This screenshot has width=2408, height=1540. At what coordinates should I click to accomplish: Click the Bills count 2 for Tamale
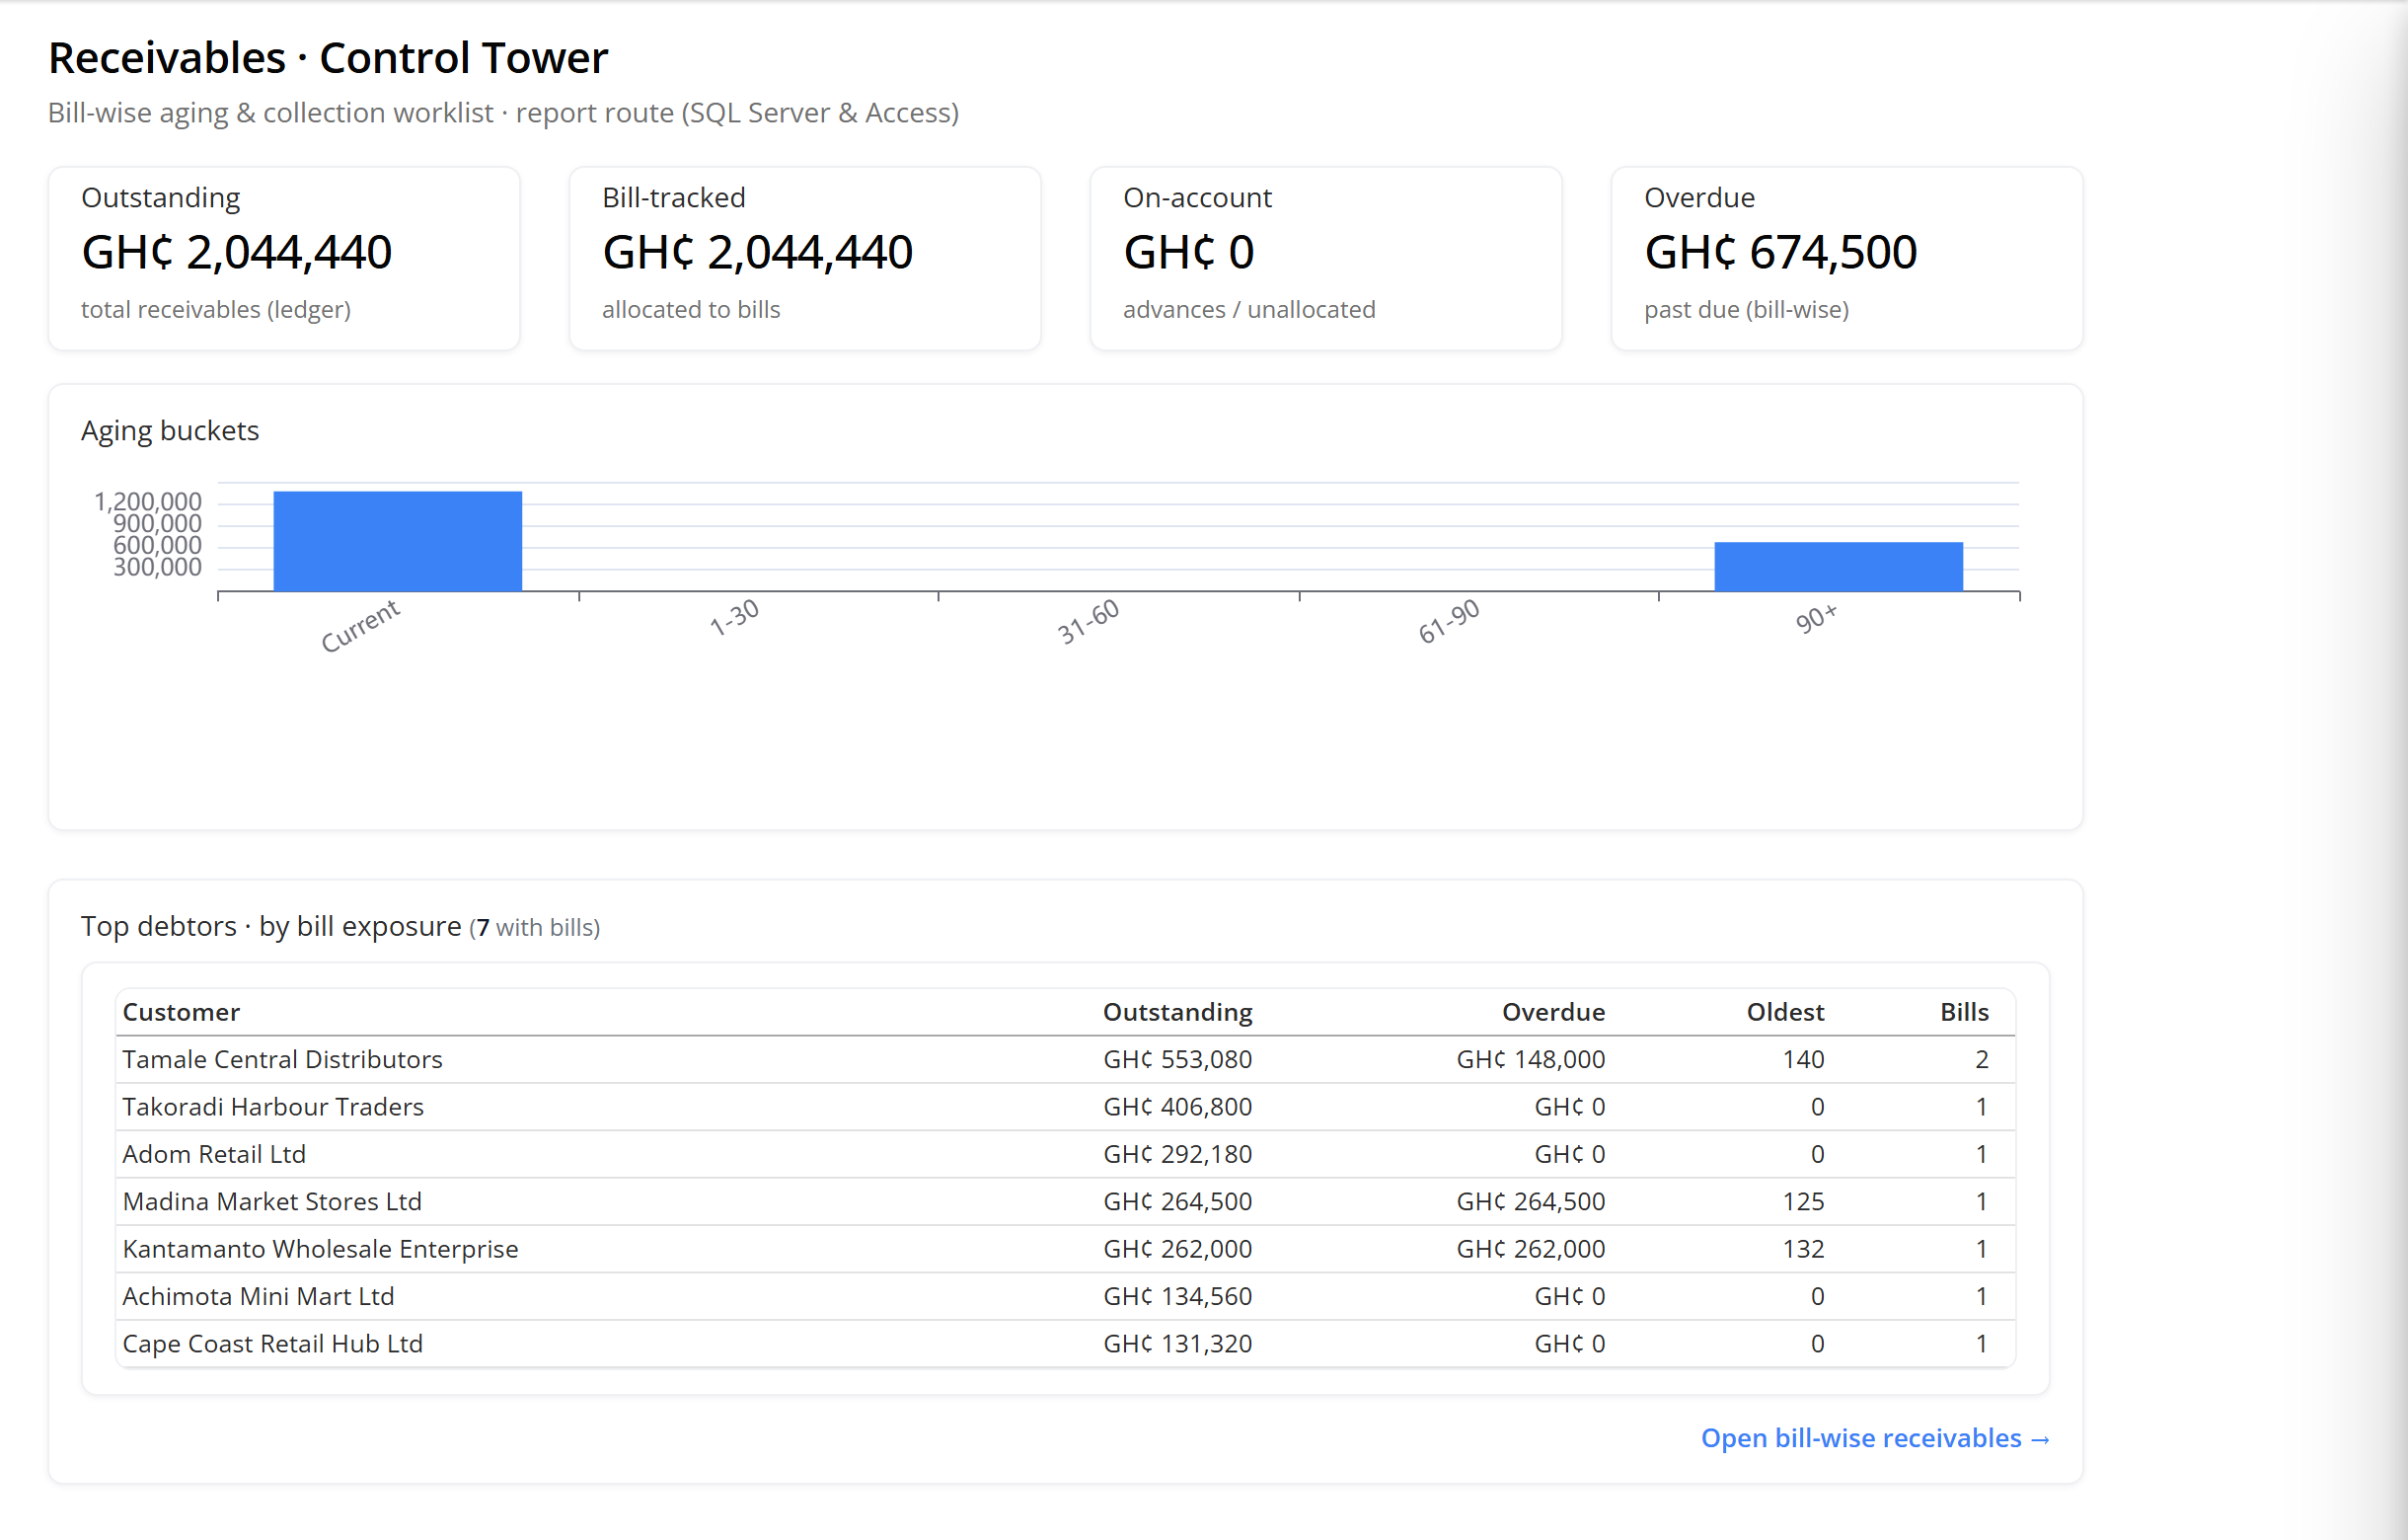pyautogui.click(x=1981, y=1059)
